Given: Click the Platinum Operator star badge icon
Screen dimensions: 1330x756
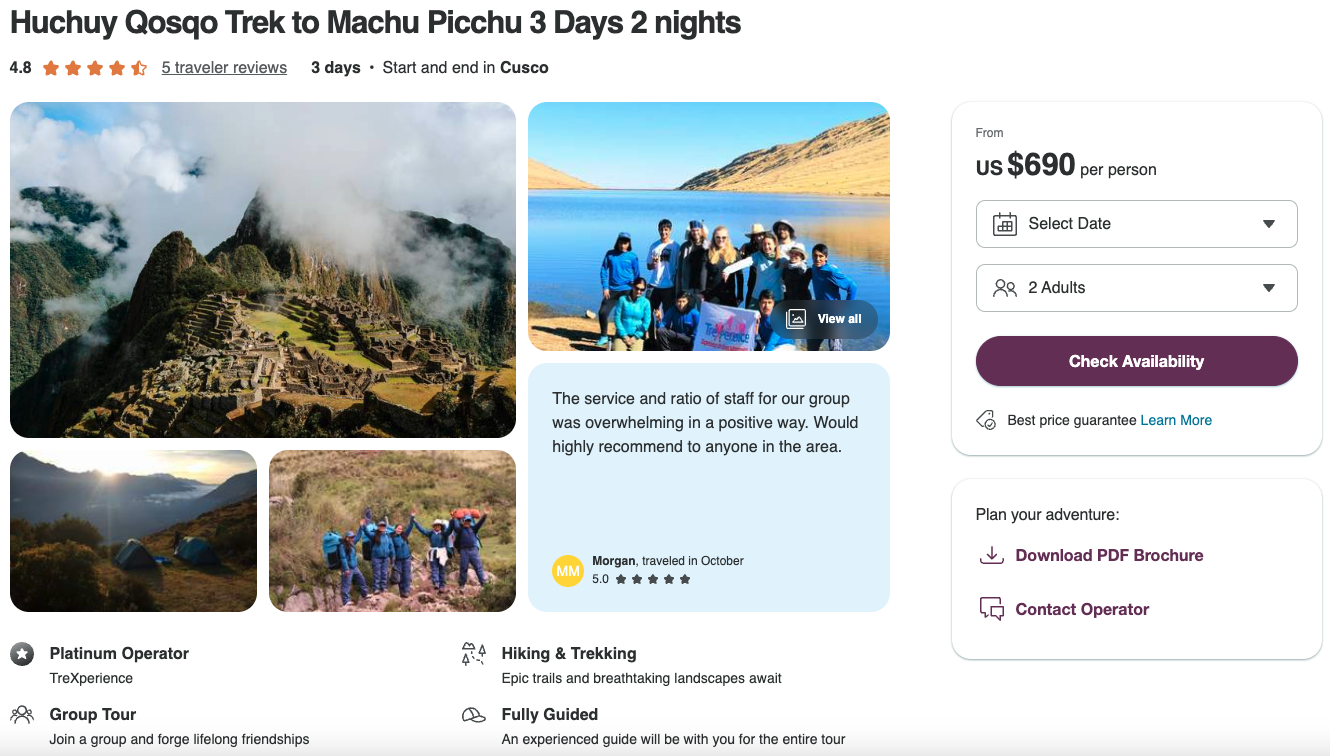Looking at the screenshot, I should [22, 654].
